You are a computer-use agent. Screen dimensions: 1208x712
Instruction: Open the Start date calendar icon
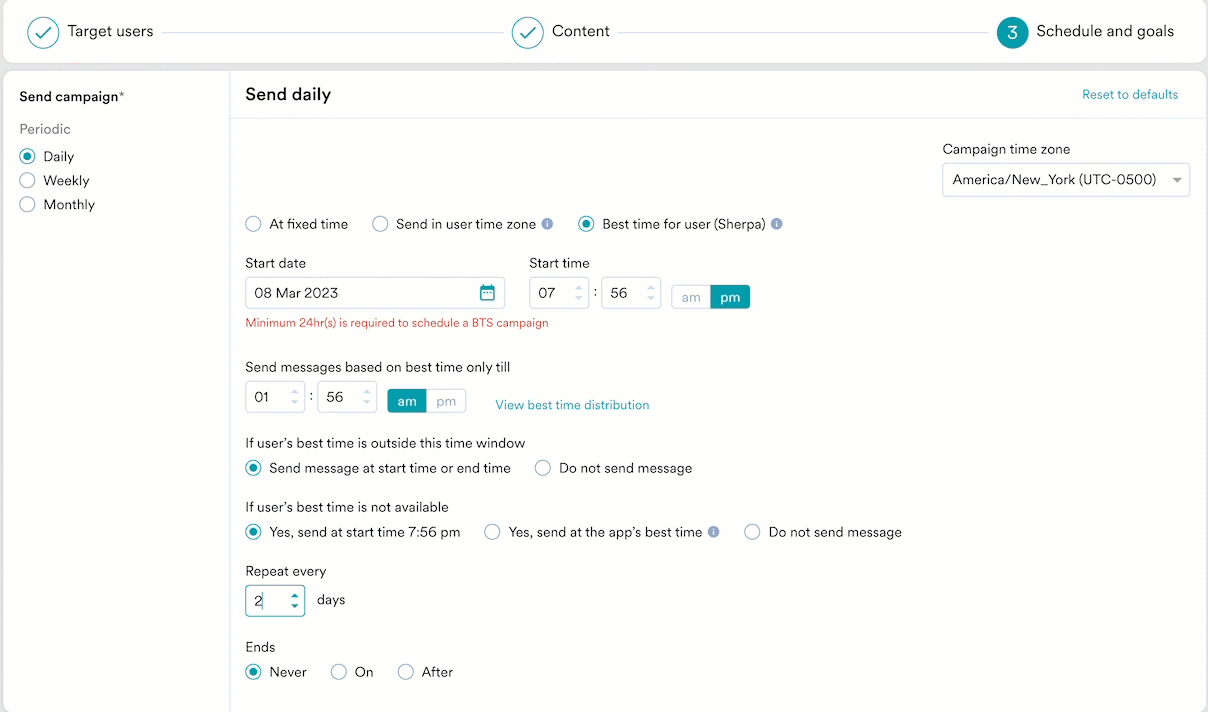(487, 293)
